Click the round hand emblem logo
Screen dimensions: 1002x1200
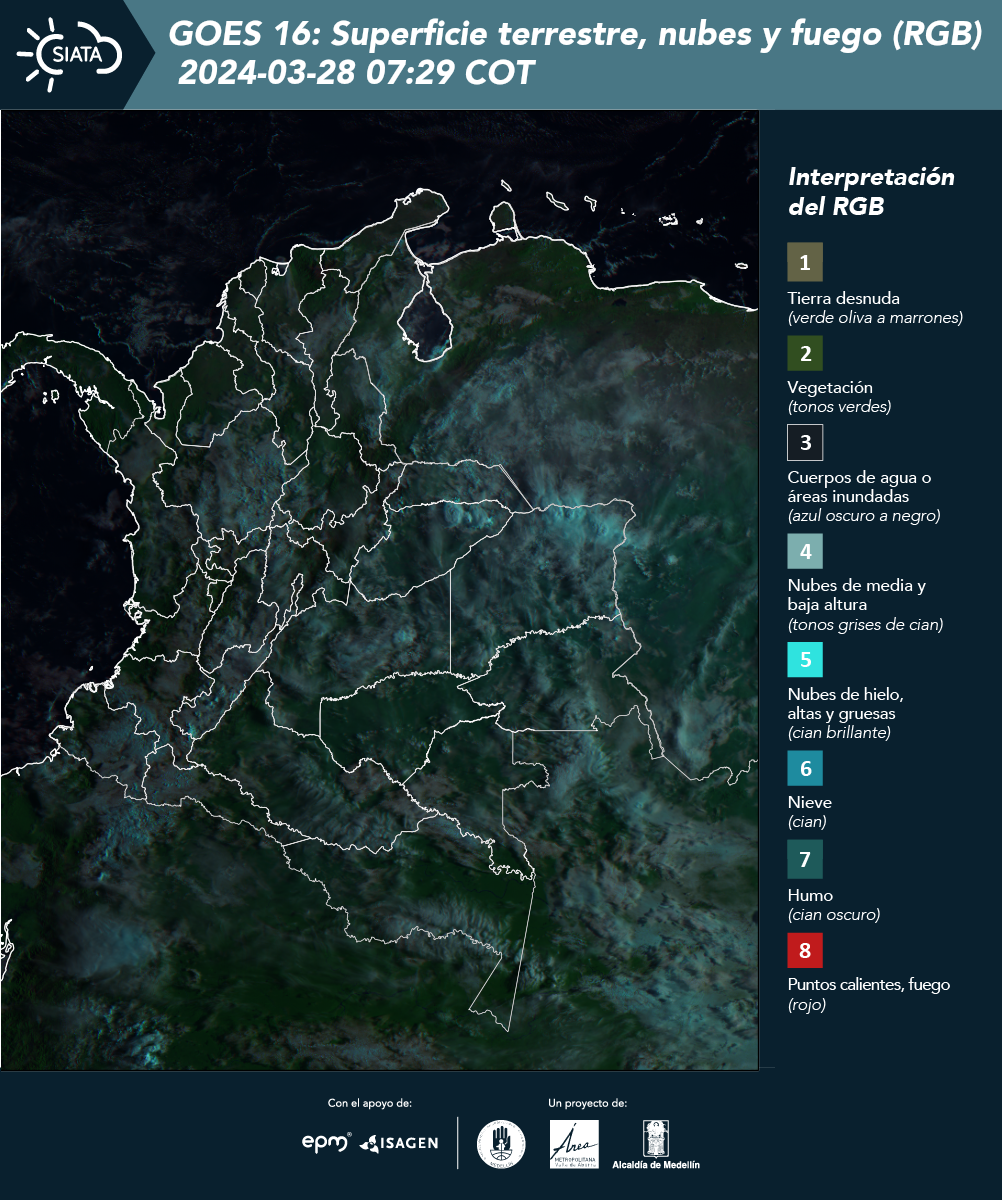coord(501,1144)
